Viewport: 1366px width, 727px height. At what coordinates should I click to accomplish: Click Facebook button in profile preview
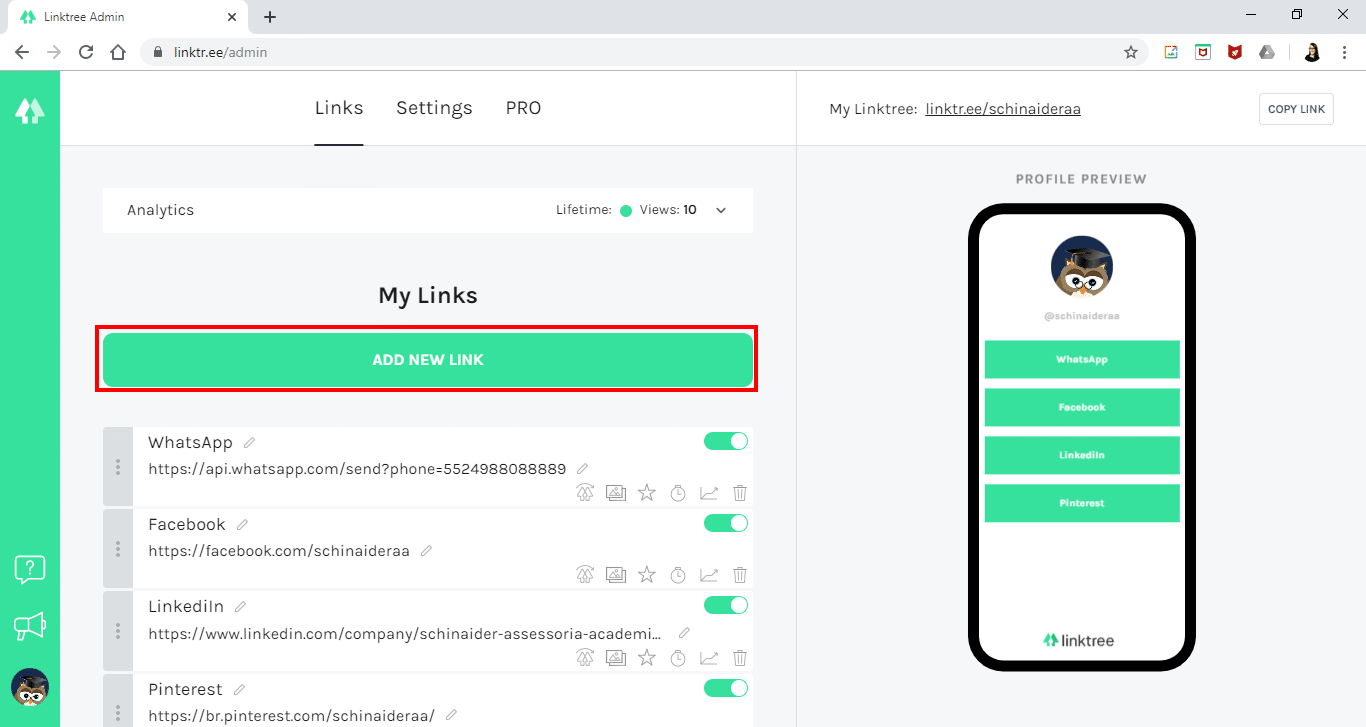click(1082, 407)
